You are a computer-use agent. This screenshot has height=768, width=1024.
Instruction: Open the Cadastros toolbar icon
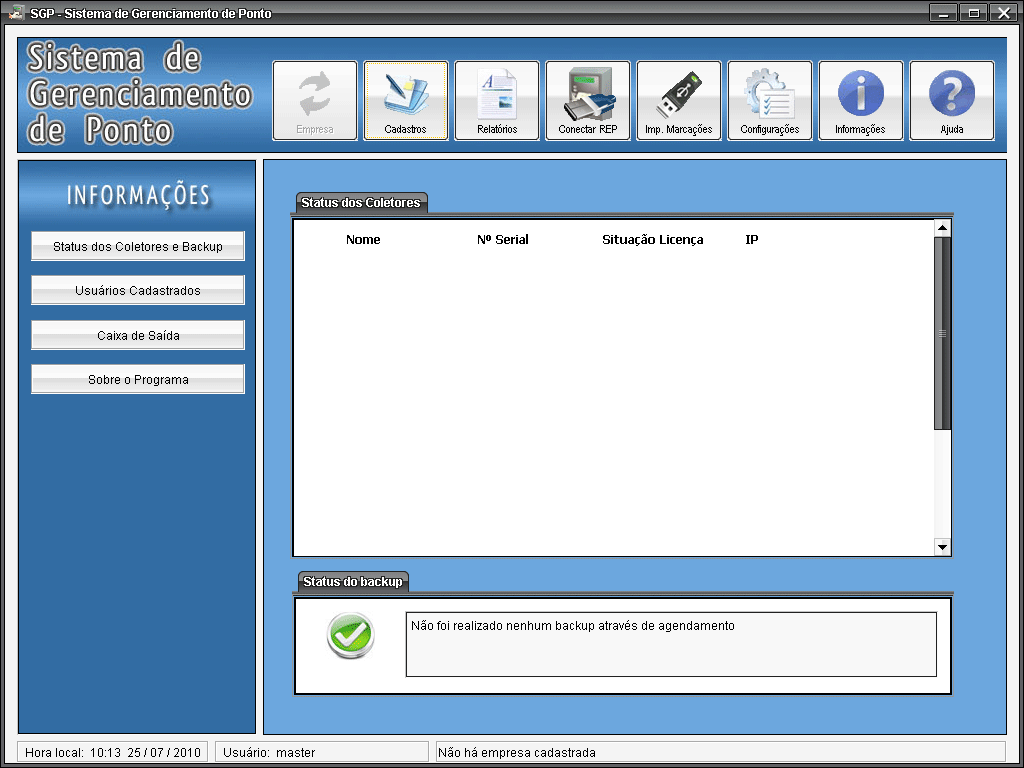coord(405,100)
